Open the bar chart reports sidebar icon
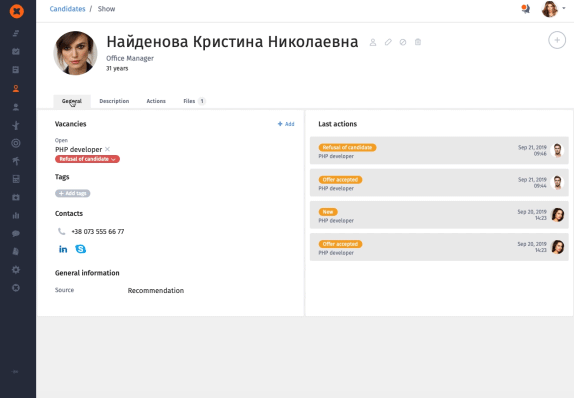This screenshot has height=398, width=574. (16, 215)
